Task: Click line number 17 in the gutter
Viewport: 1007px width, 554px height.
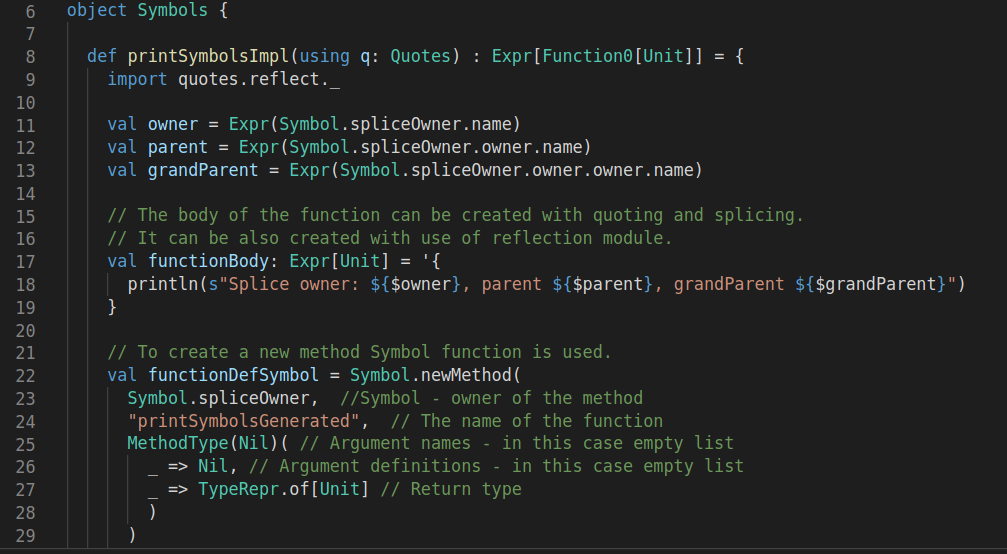Action: click(25, 262)
